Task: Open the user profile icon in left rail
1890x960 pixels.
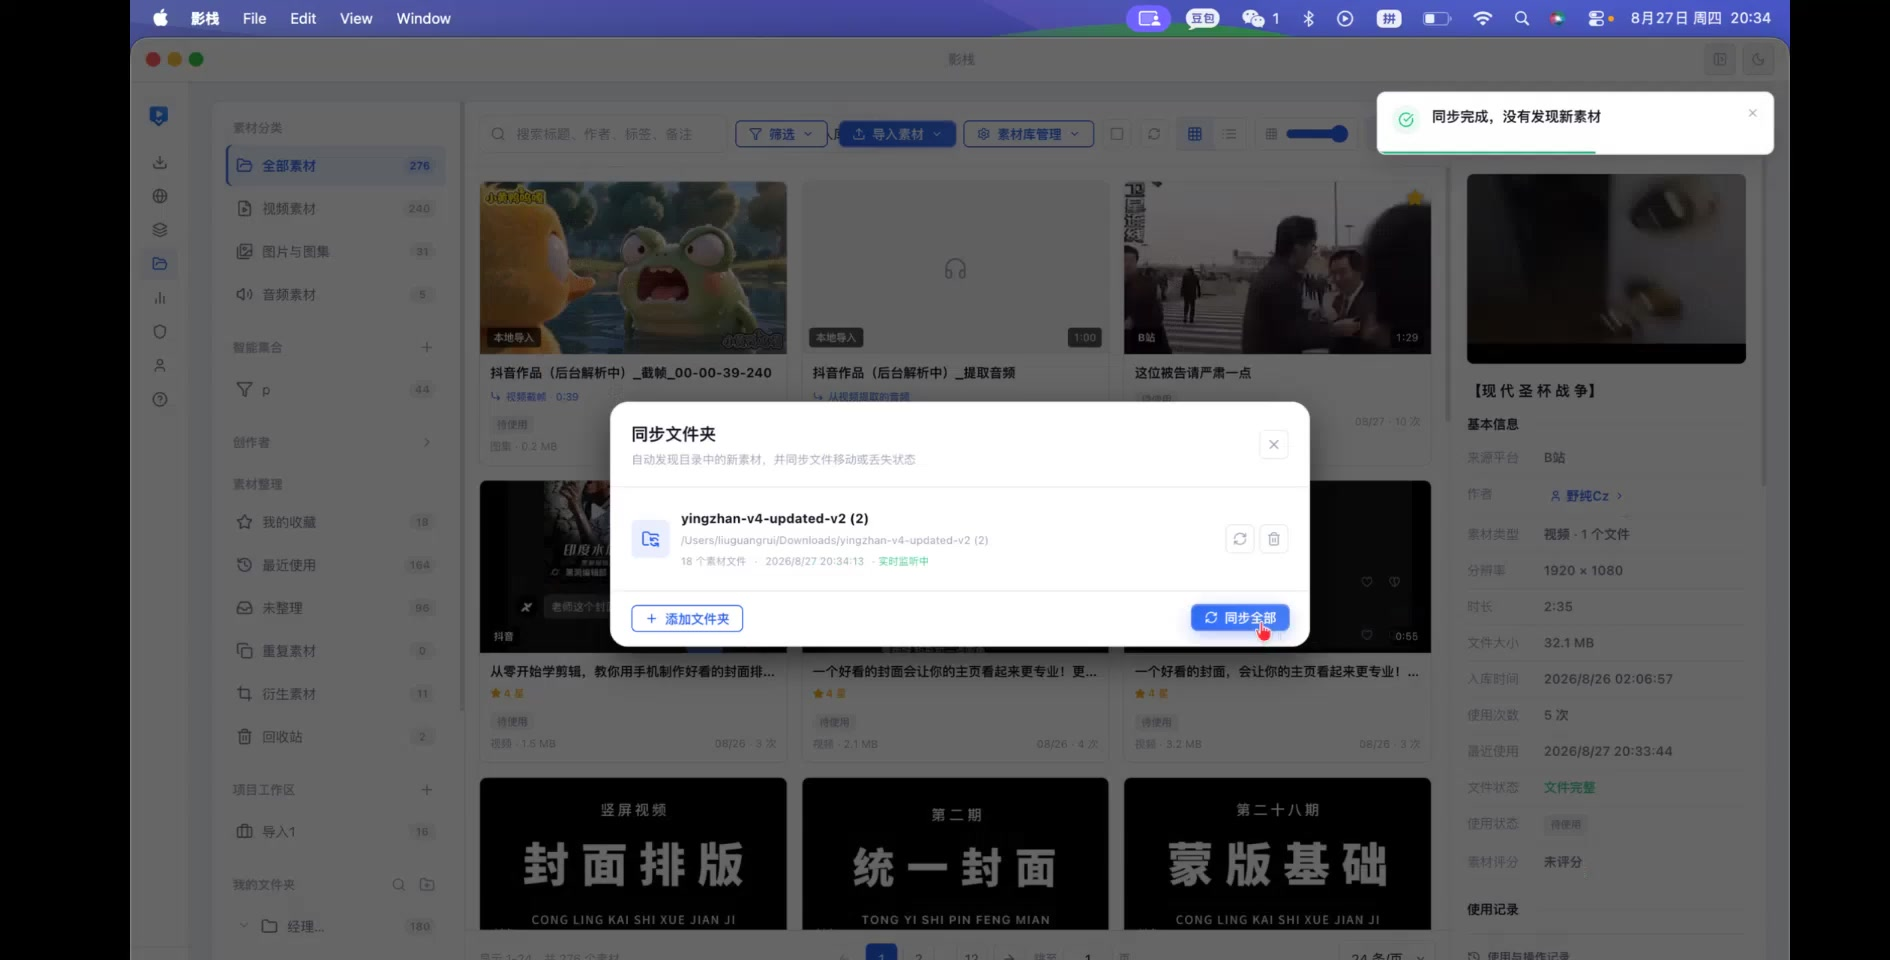Action: [159, 366]
